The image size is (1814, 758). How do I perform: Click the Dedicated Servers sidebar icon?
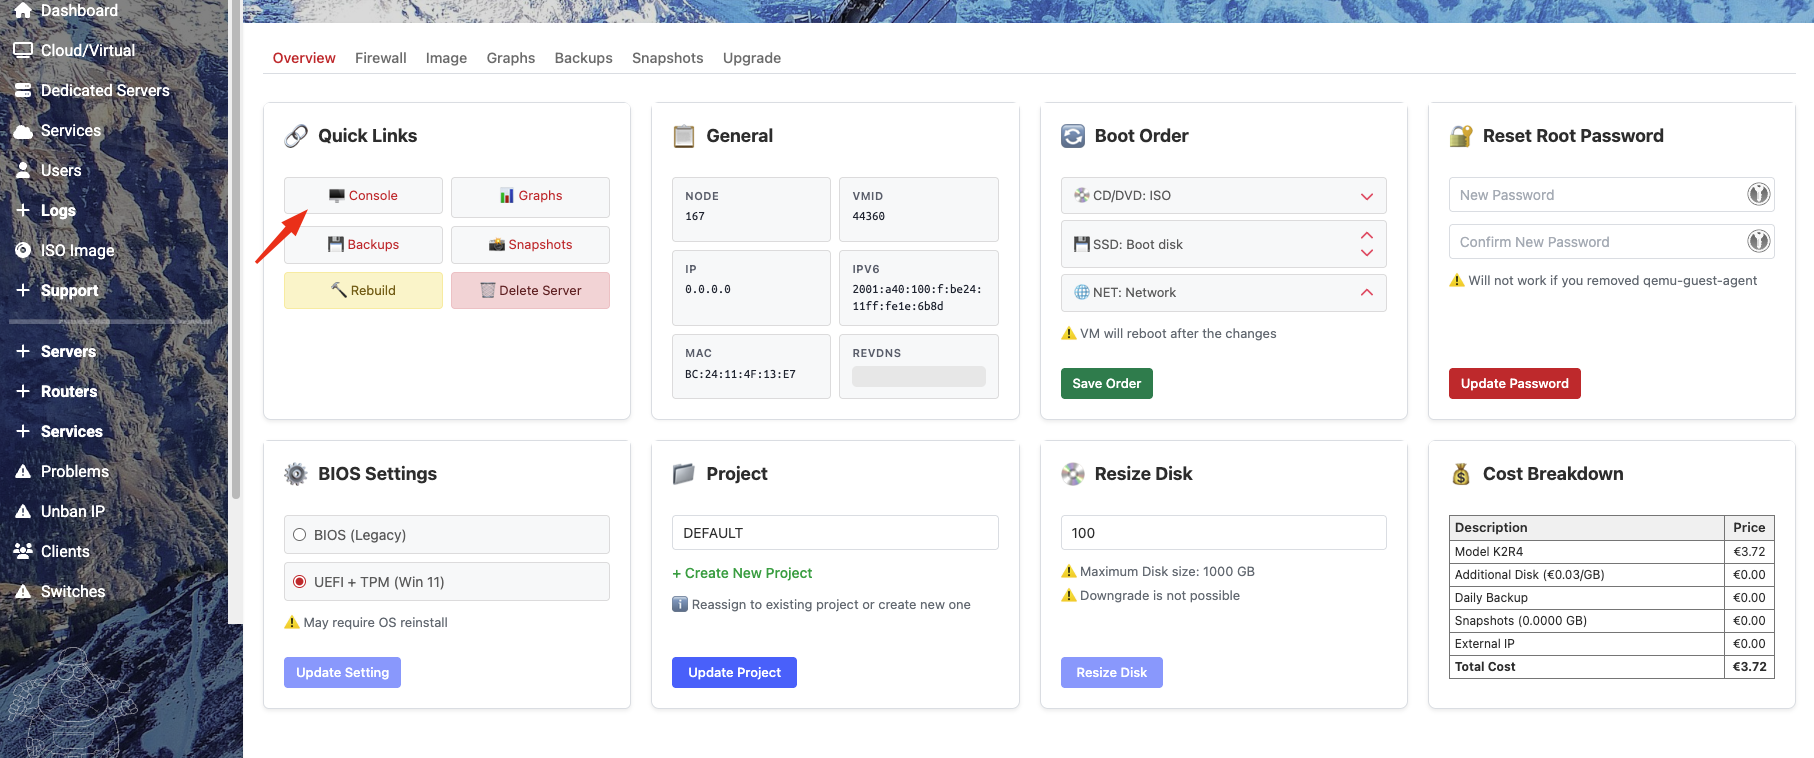pos(22,90)
